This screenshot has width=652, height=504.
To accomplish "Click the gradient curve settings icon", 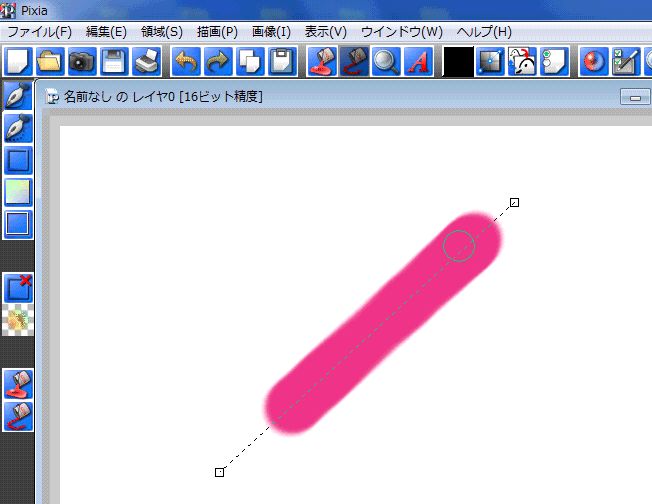I will pos(490,62).
